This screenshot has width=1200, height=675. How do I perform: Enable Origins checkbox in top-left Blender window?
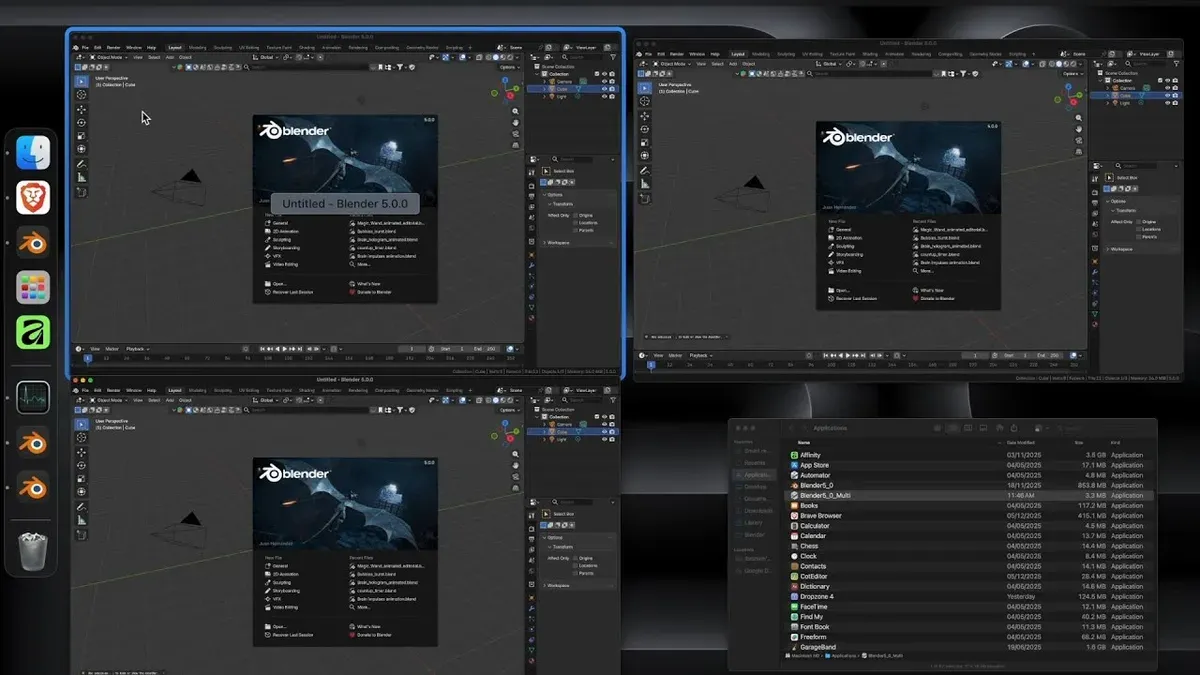pyautogui.click(x=576, y=215)
